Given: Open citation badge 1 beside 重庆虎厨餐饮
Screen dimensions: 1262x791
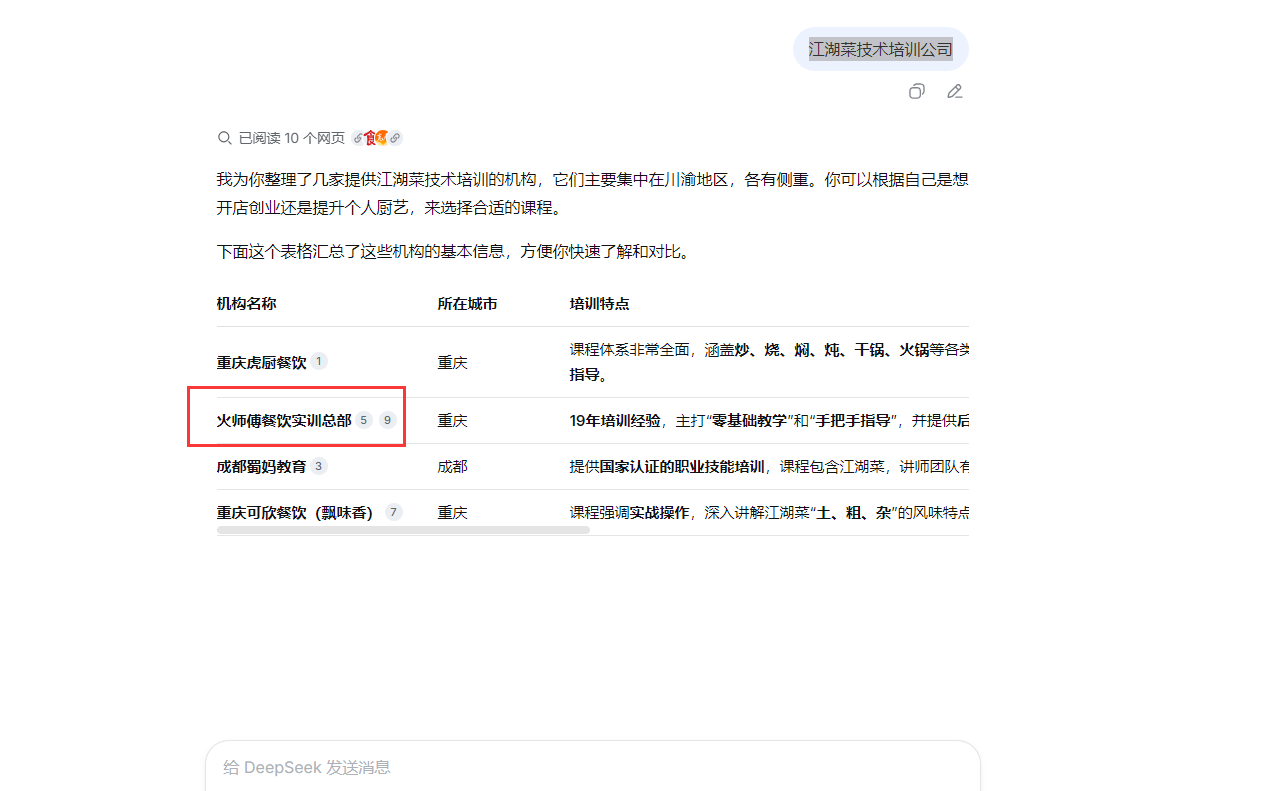Looking at the screenshot, I should [x=319, y=361].
